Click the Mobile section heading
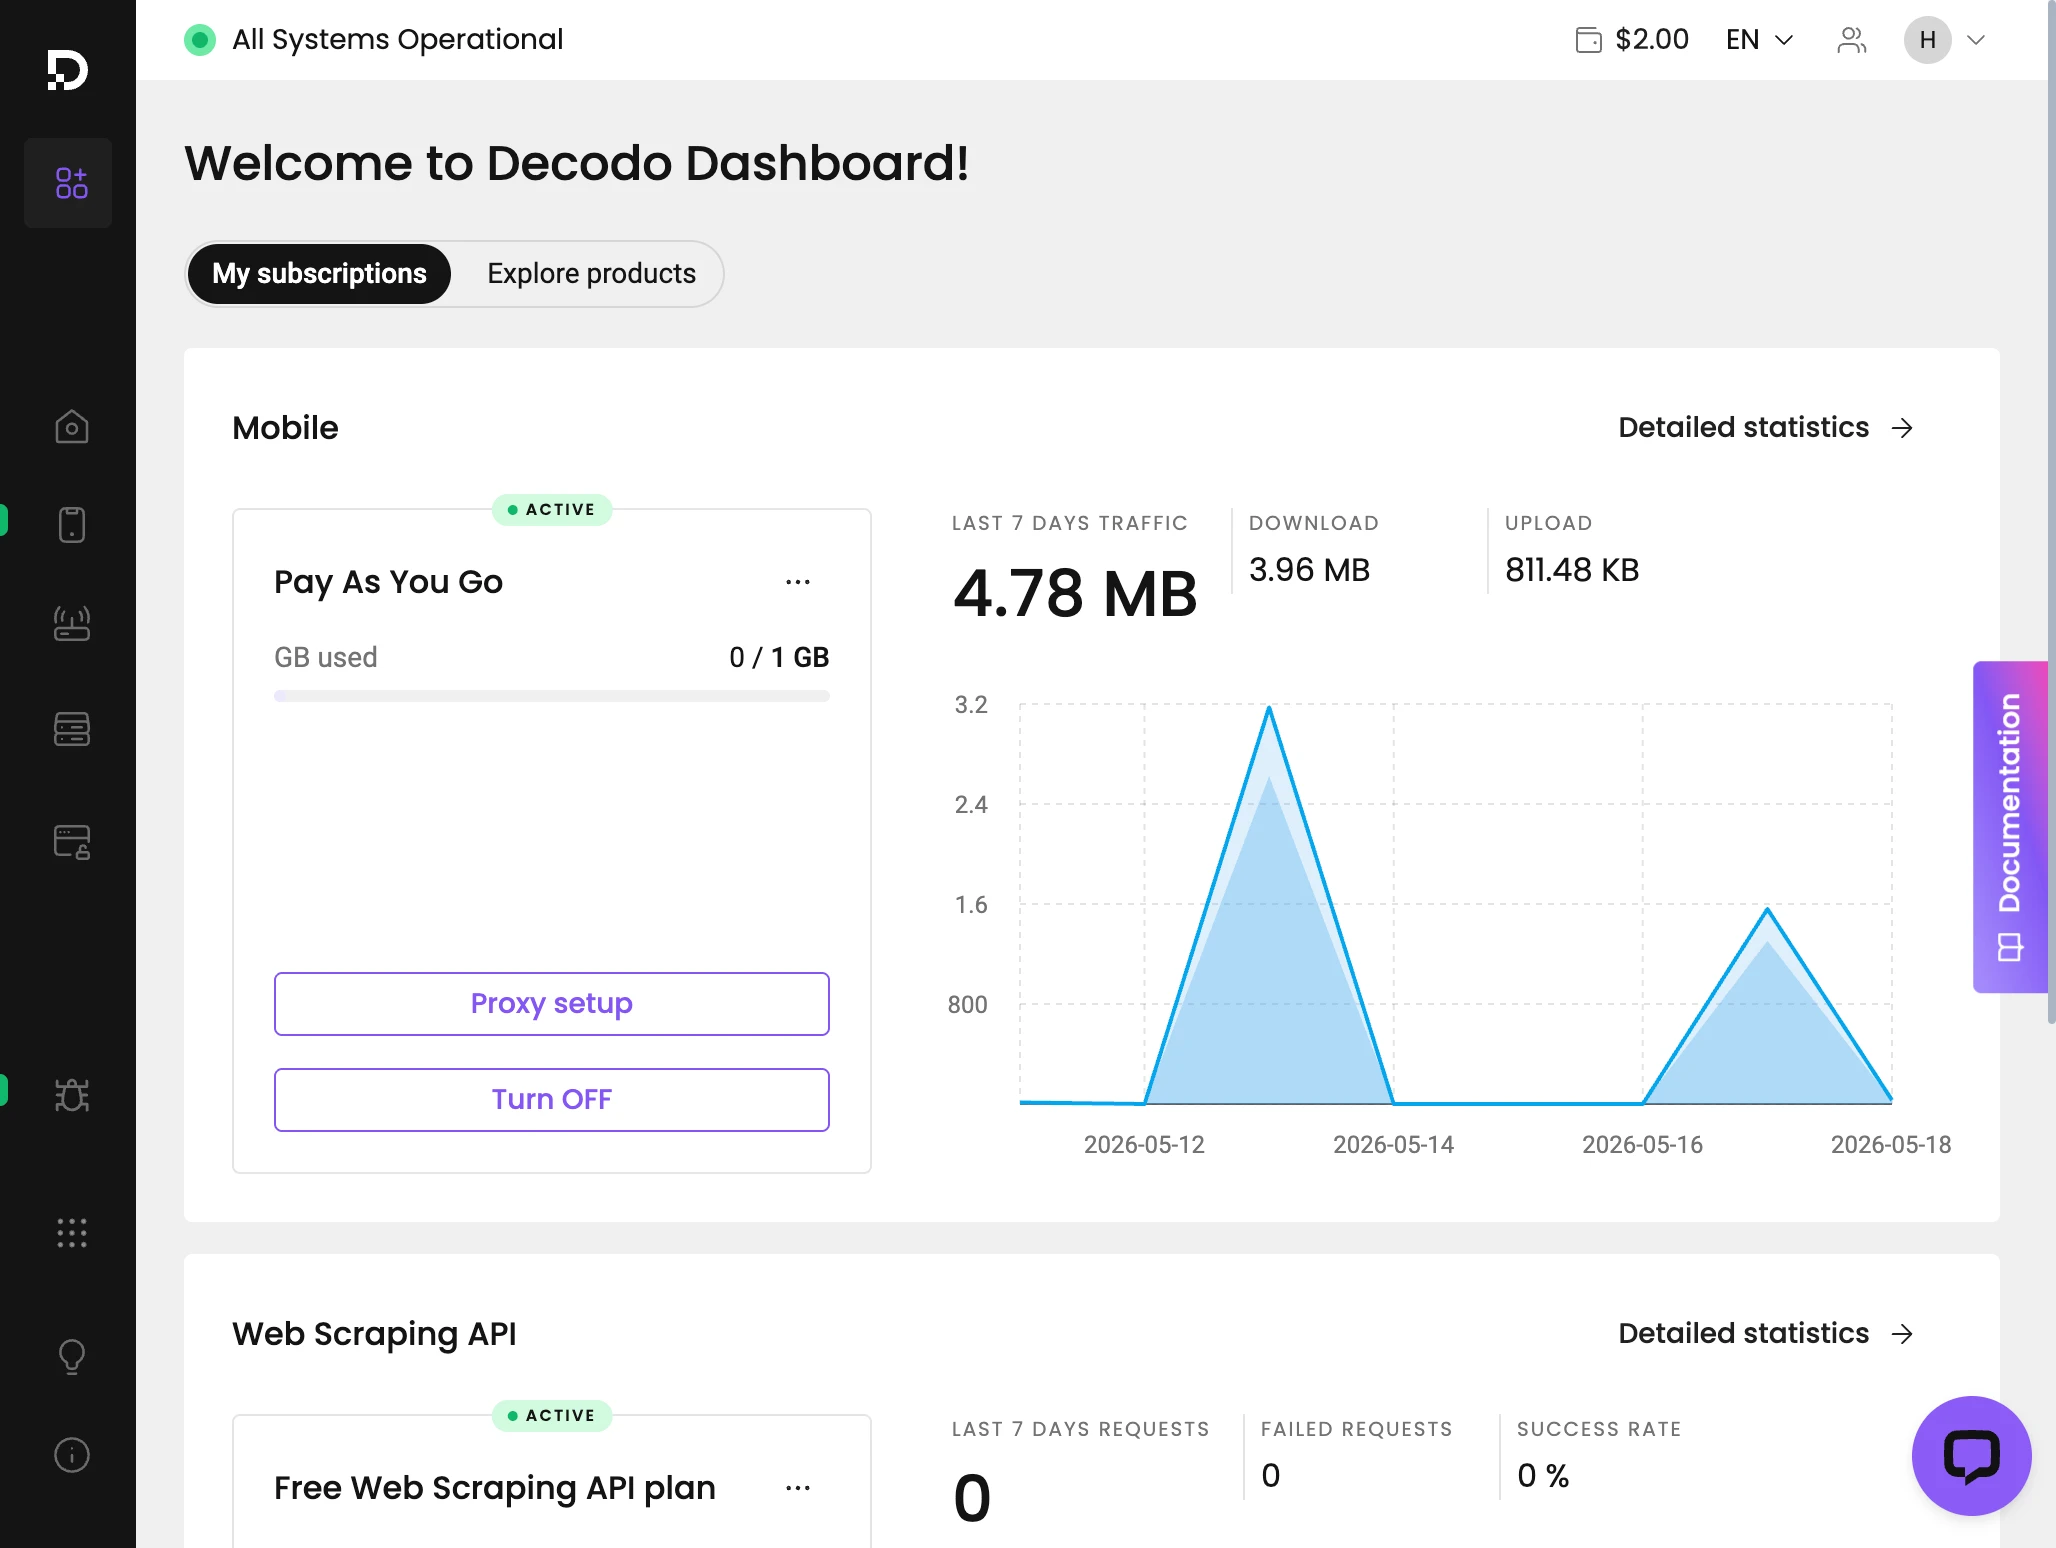The height and width of the screenshot is (1548, 2056). coord(285,428)
